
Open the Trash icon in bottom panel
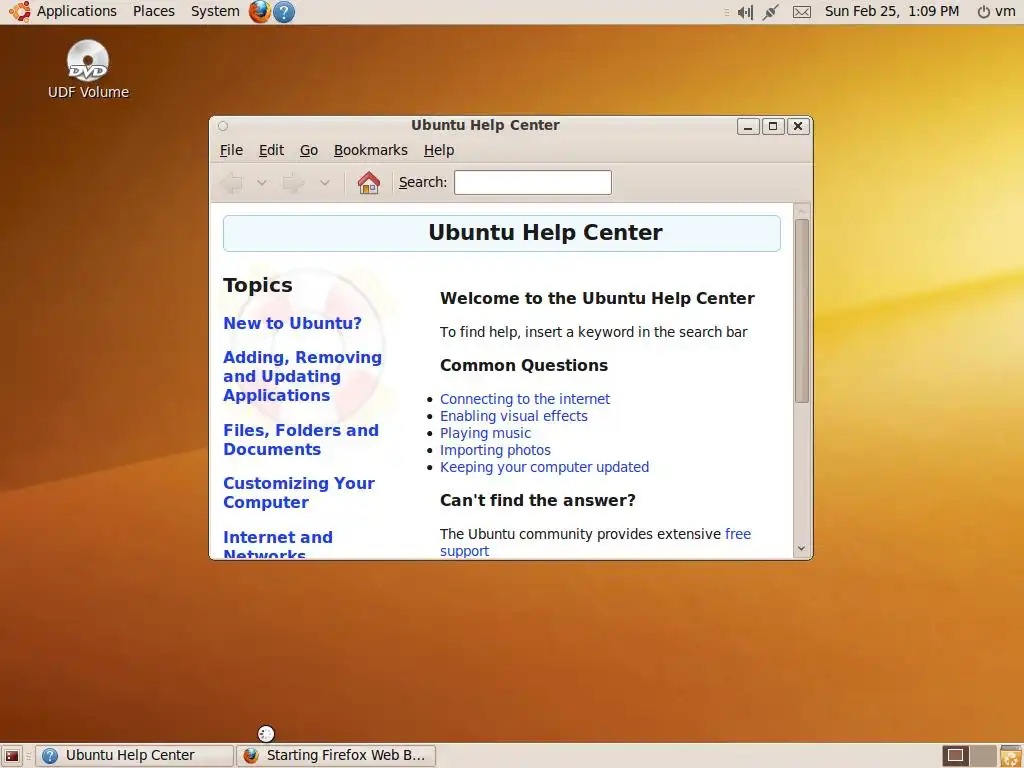(x=1010, y=756)
